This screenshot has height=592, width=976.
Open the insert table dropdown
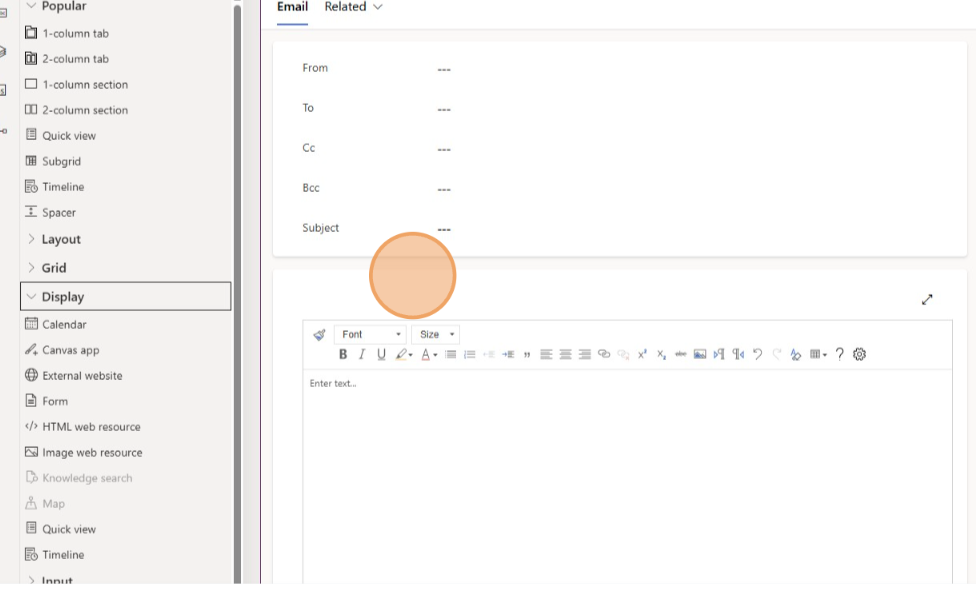click(818, 354)
